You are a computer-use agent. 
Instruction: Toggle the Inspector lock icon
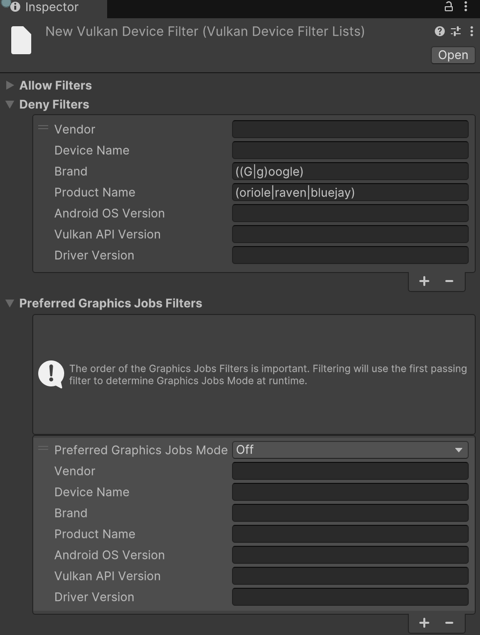pyautogui.click(x=448, y=6)
